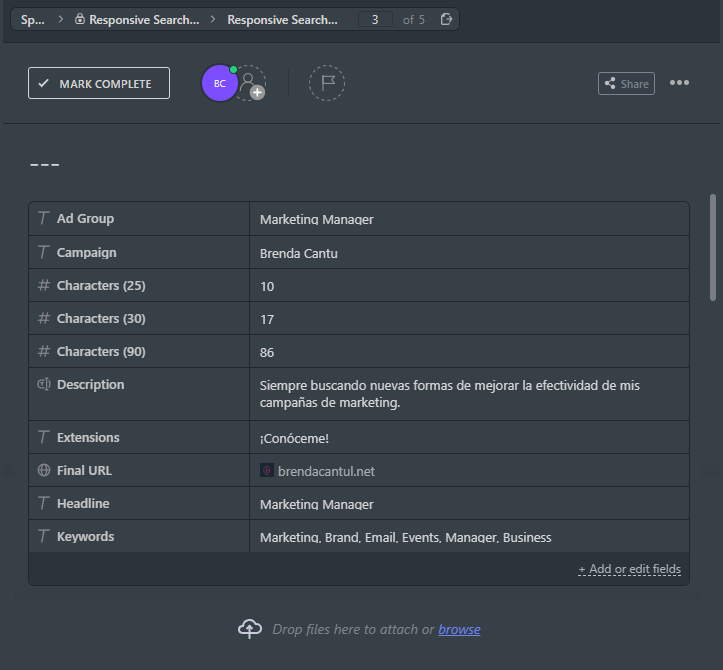Open the second Responsive Search list breadcrumb
This screenshot has height=670, width=723.
tap(282, 19)
